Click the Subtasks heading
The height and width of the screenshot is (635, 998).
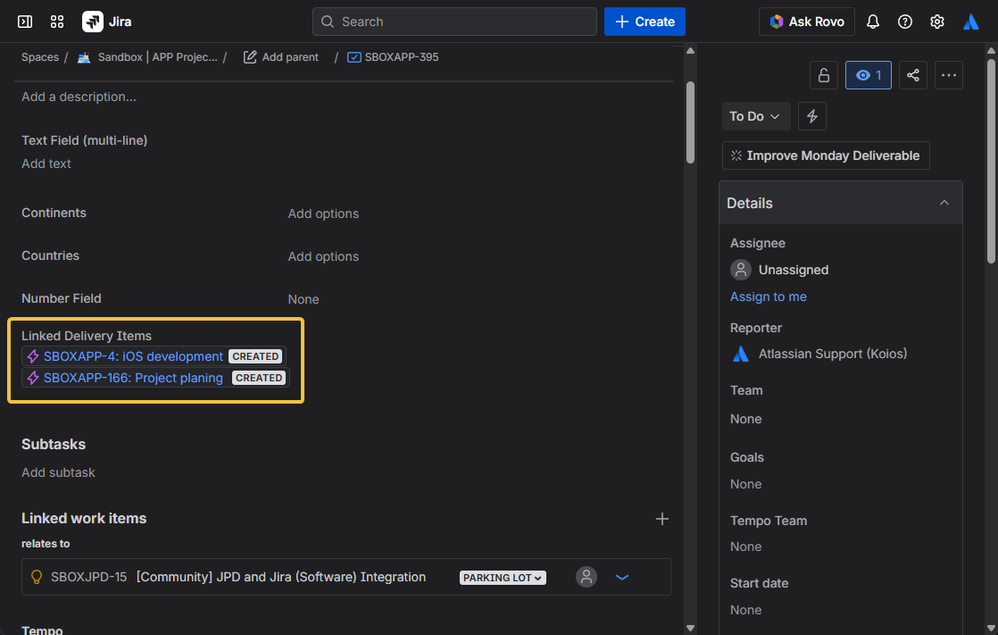click(x=53, y=444)
